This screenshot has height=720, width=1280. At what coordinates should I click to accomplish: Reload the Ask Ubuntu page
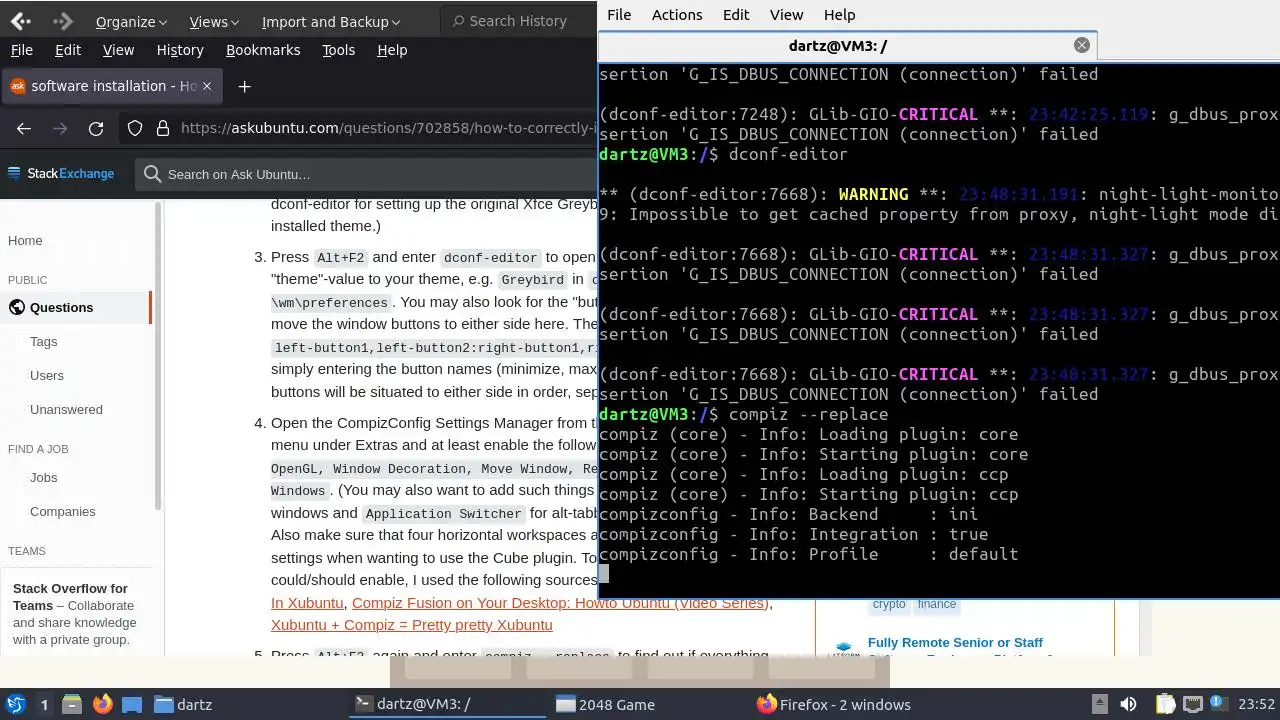click(x=96, y=128)
